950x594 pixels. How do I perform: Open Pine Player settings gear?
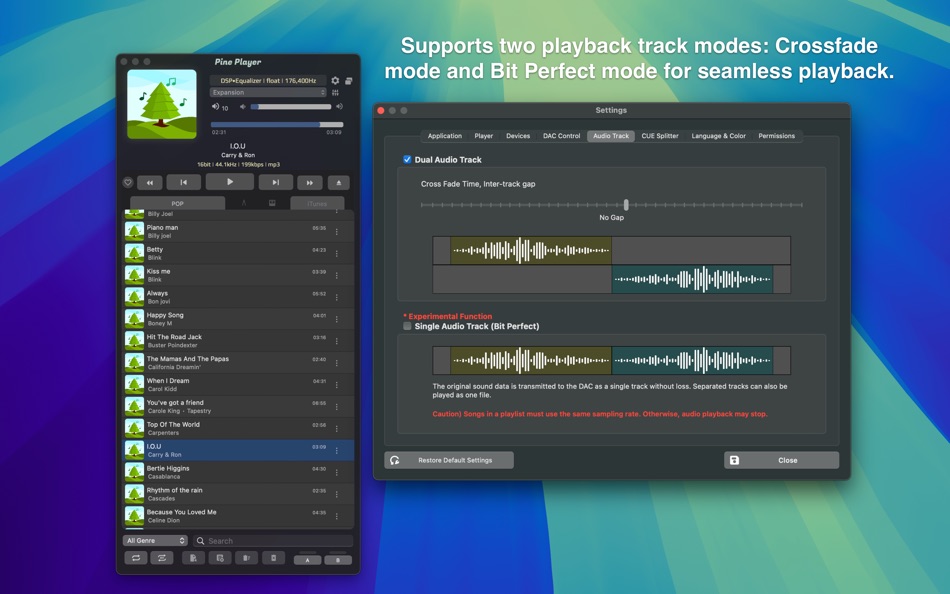coord(335,80)
